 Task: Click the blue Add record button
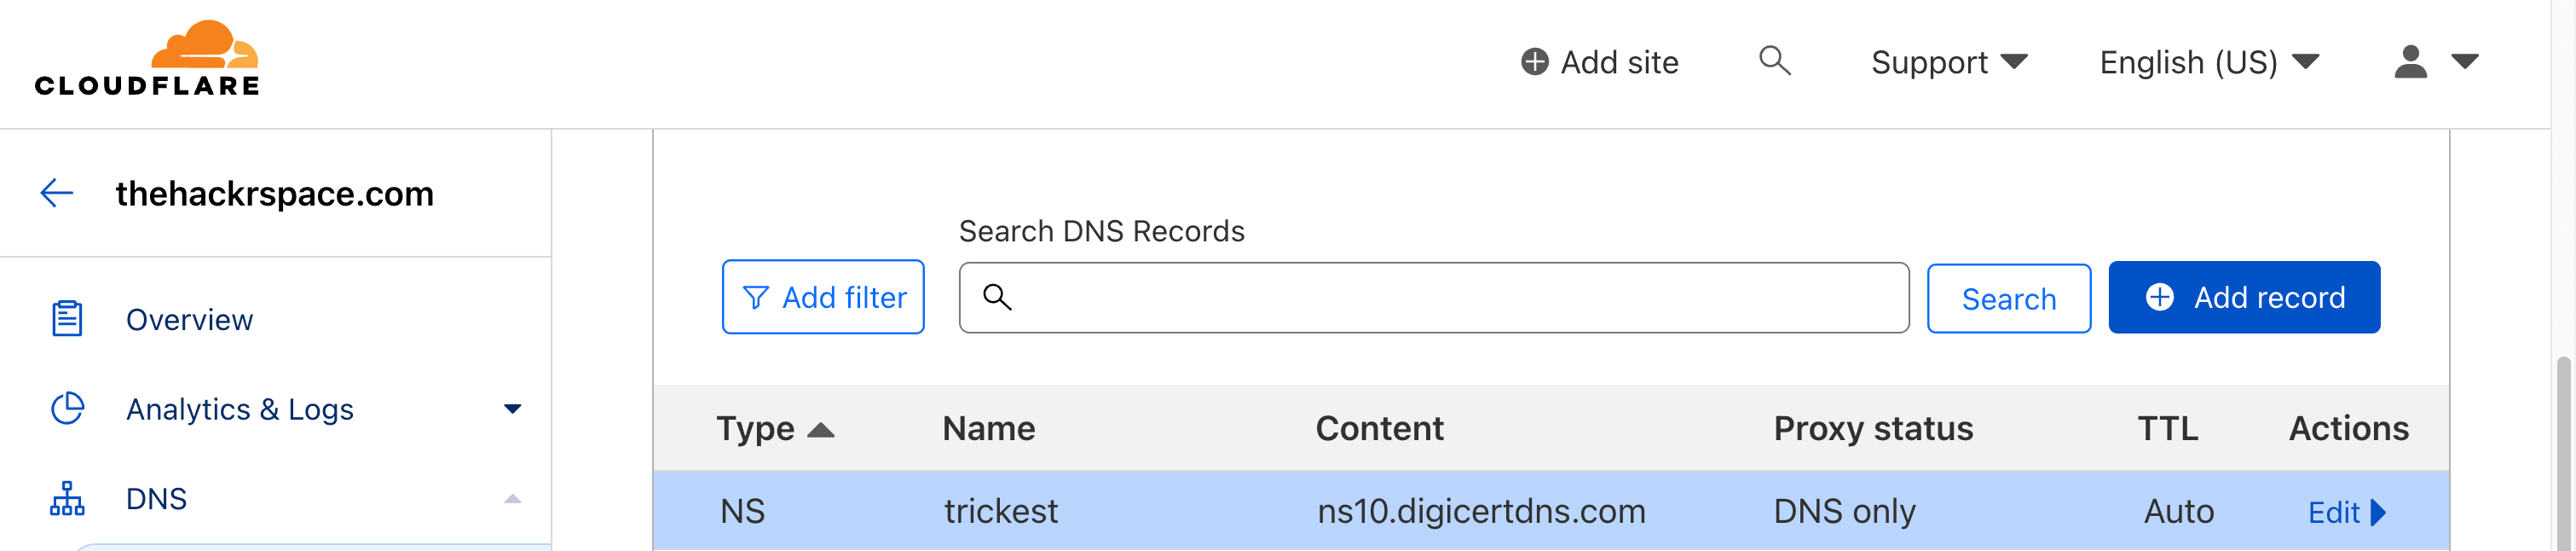tap(2244, 297)
